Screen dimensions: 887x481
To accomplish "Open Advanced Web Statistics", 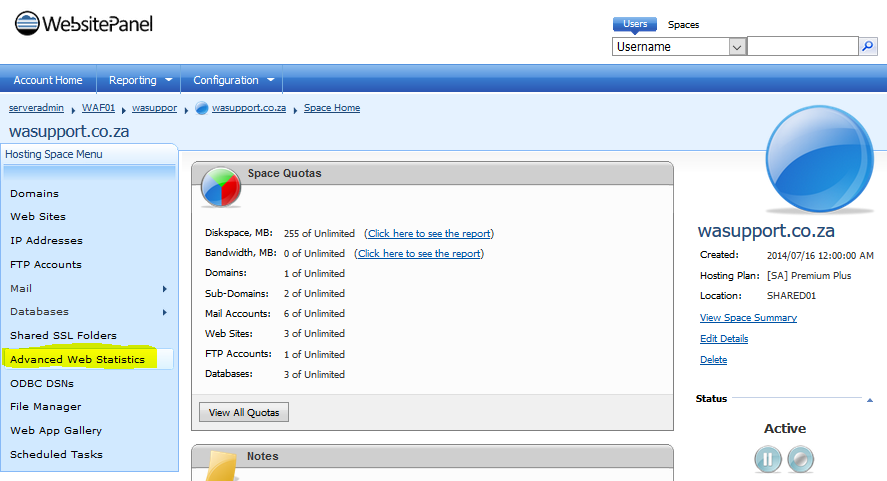I will [x=77, y=359].
